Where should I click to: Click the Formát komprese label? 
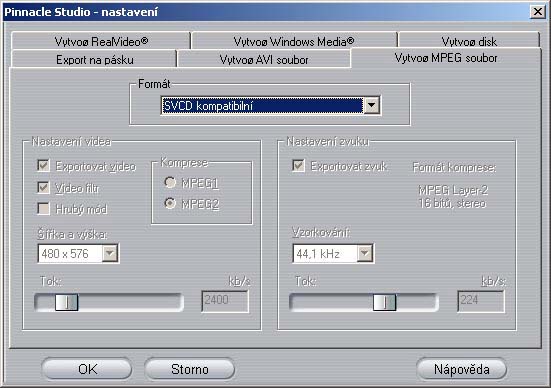point(454,167)
